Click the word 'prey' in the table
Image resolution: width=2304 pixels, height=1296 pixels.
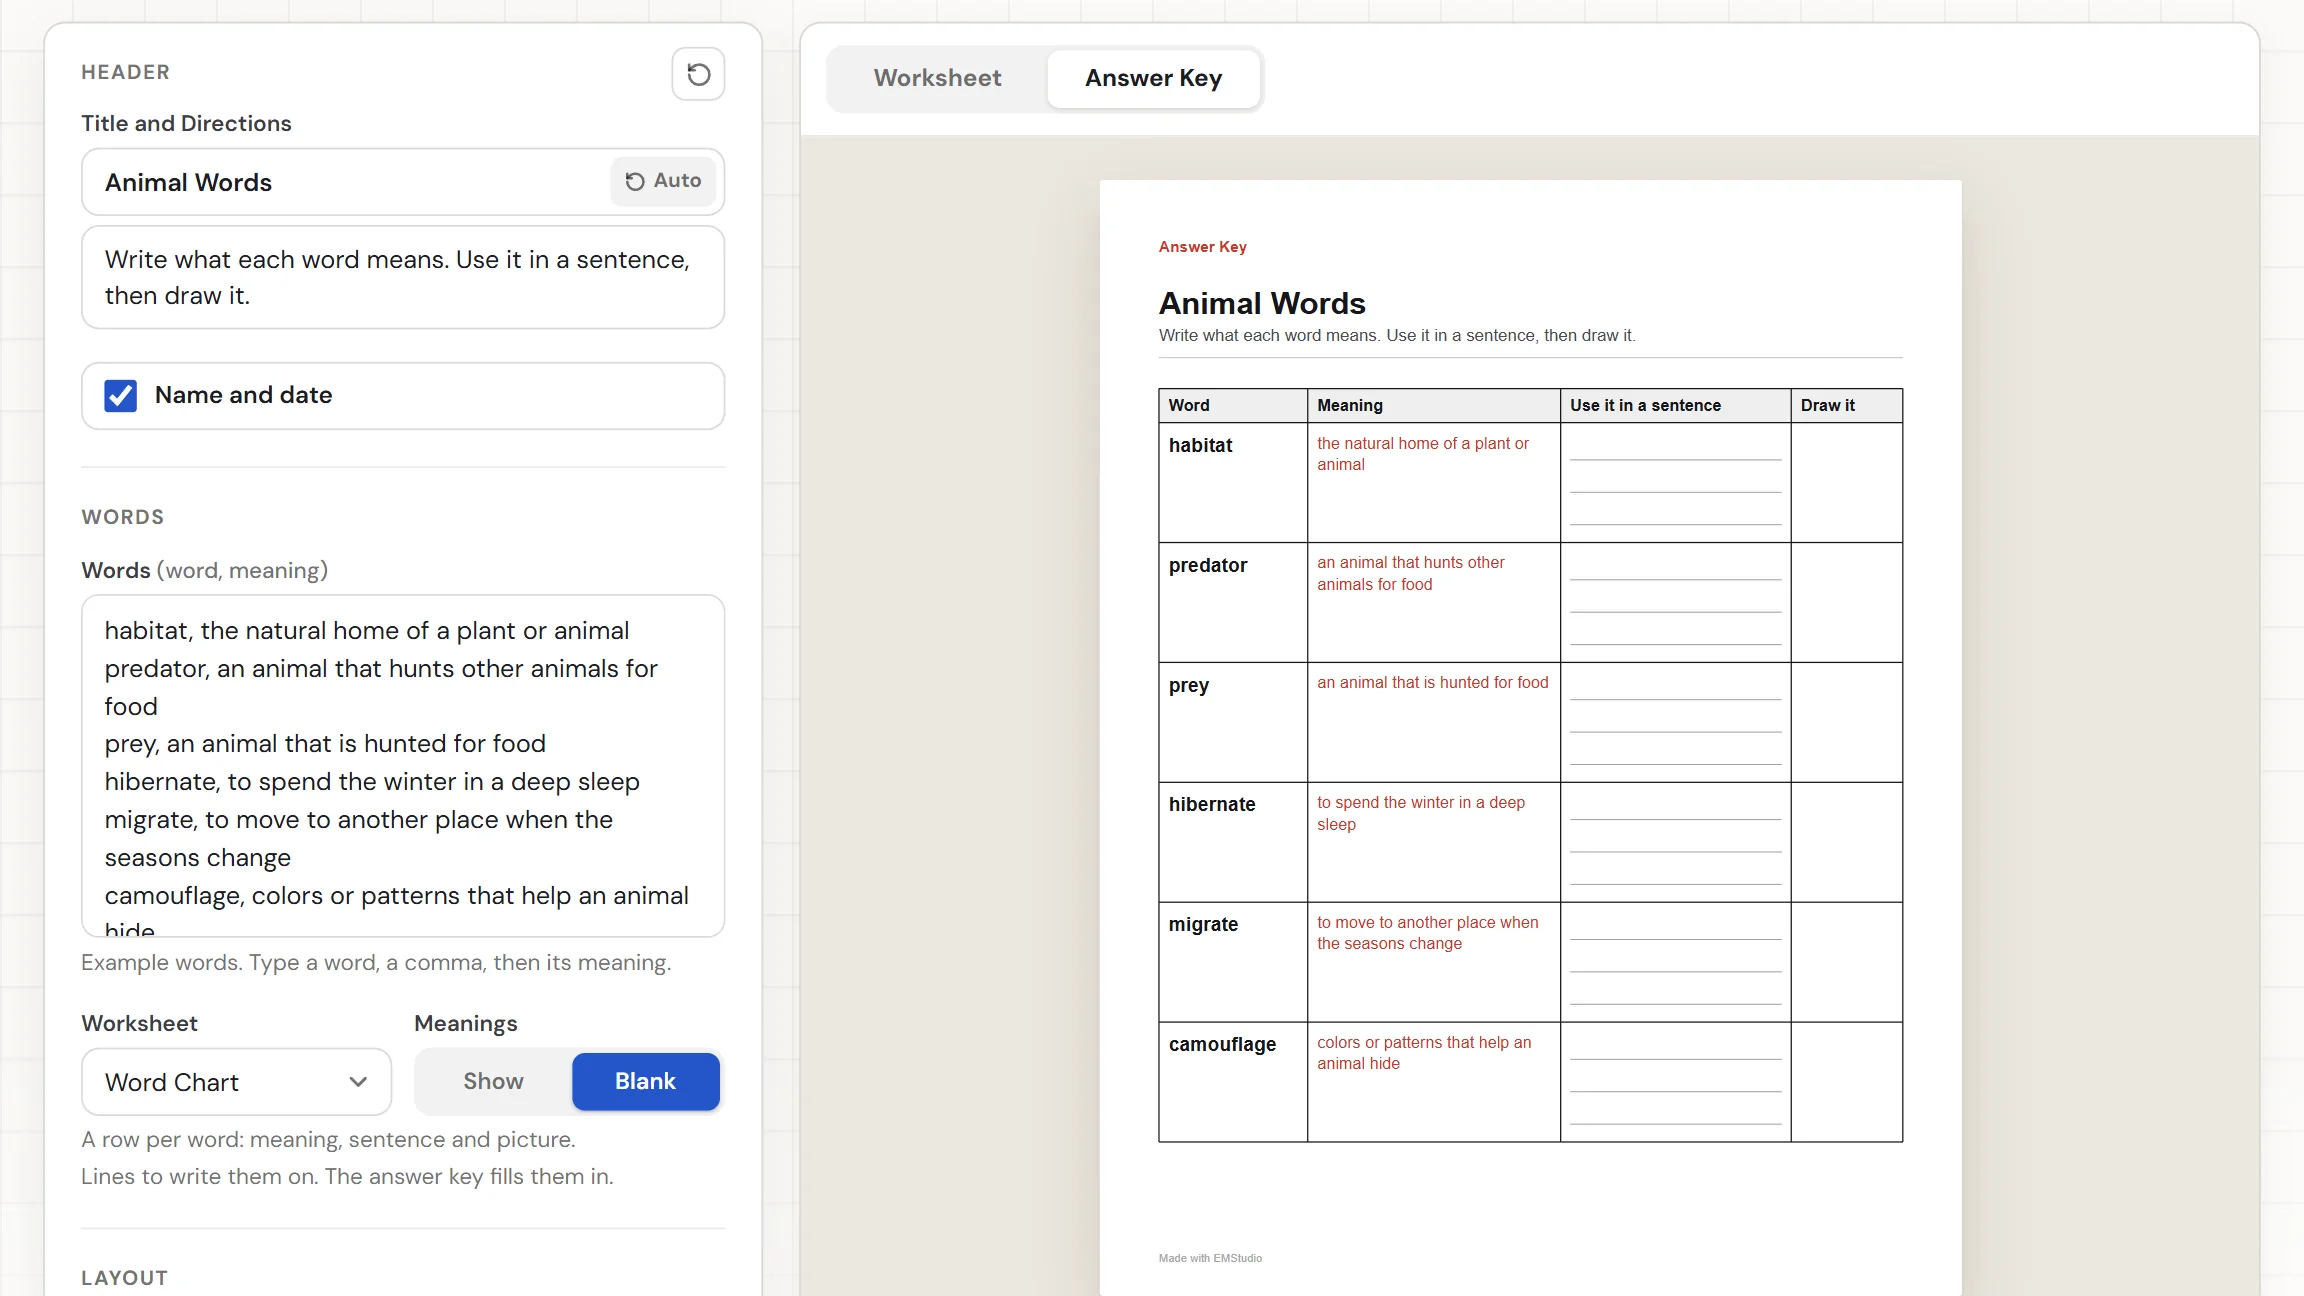(1189, 685)
